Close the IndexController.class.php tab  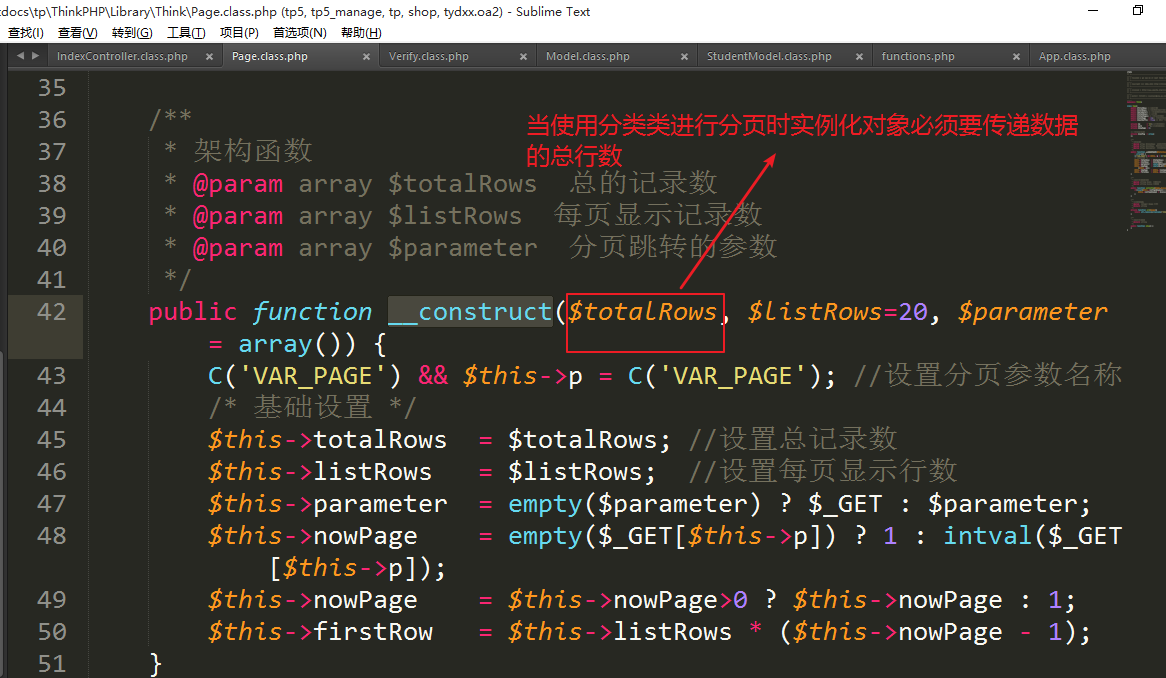click(210, 57)
